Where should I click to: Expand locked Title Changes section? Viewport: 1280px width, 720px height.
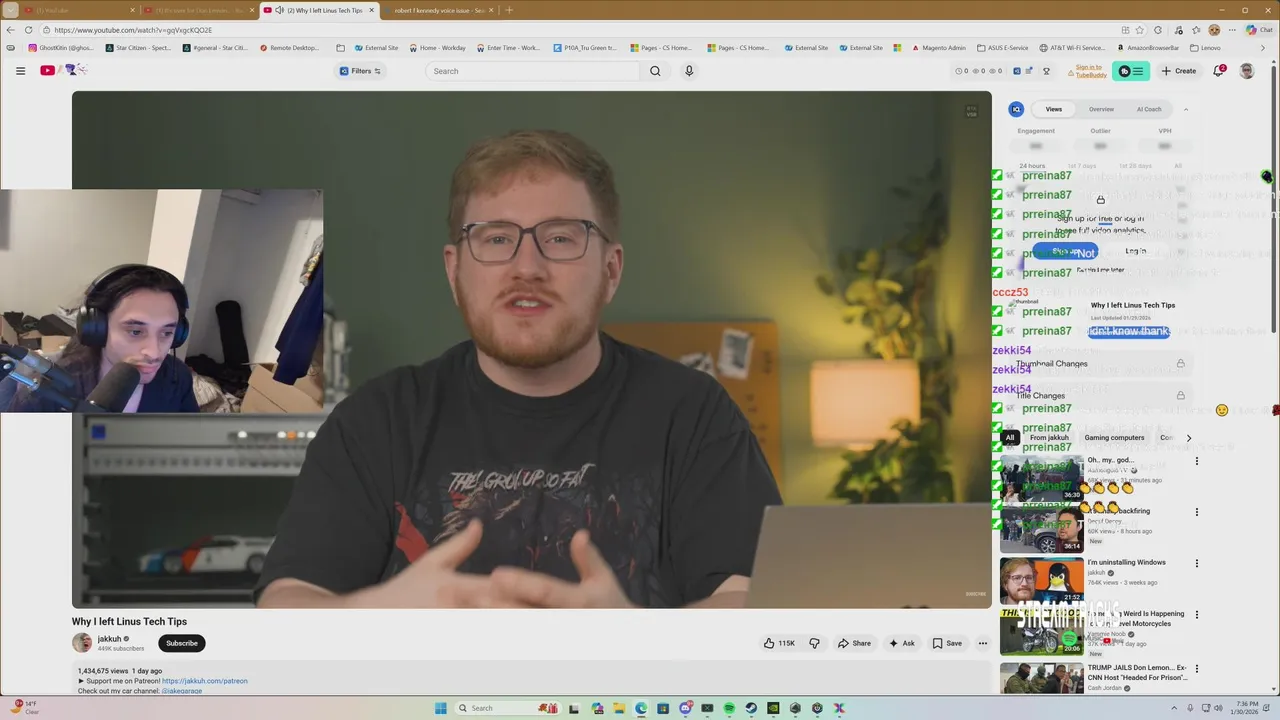coord(1100,396)
